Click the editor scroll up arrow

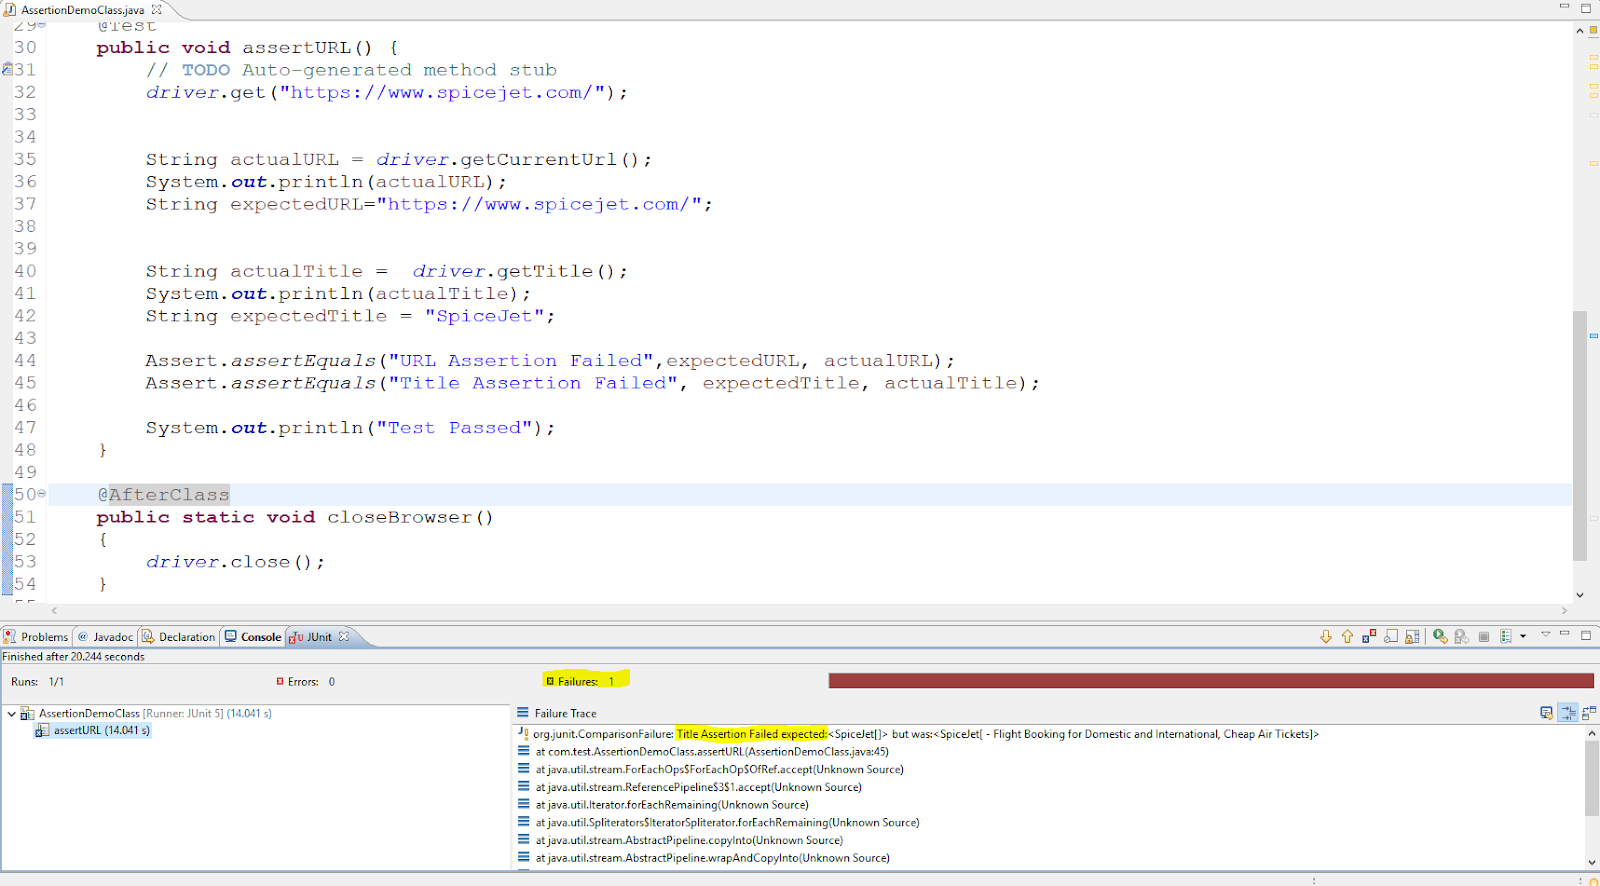(1580, 30)
